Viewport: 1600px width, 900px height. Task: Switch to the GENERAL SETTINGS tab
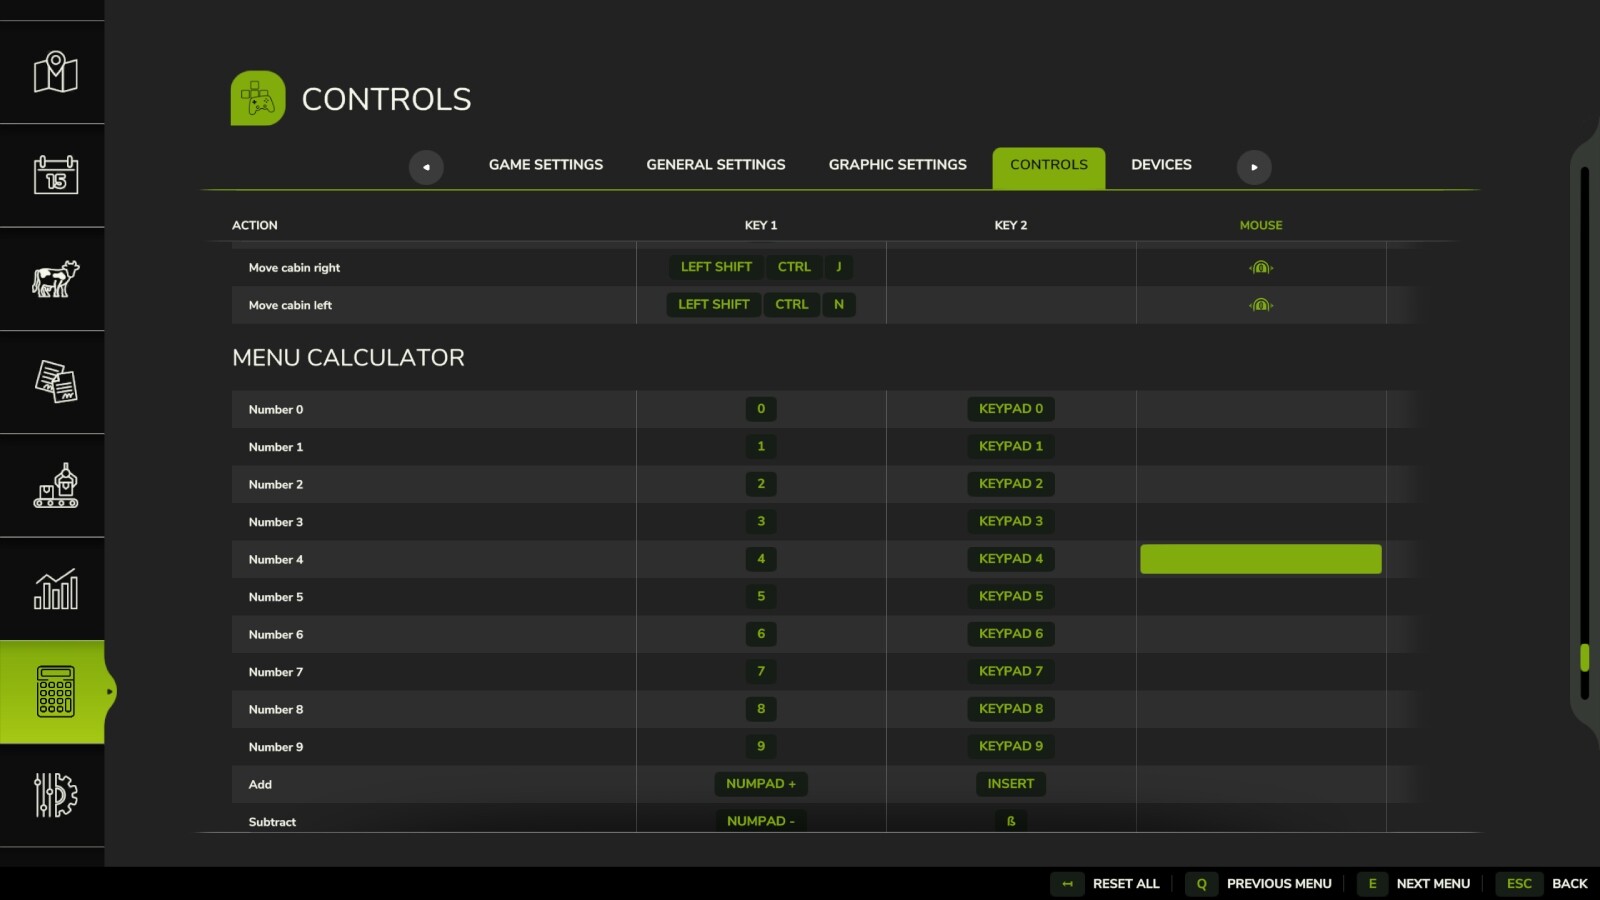(x=714, y=164)
